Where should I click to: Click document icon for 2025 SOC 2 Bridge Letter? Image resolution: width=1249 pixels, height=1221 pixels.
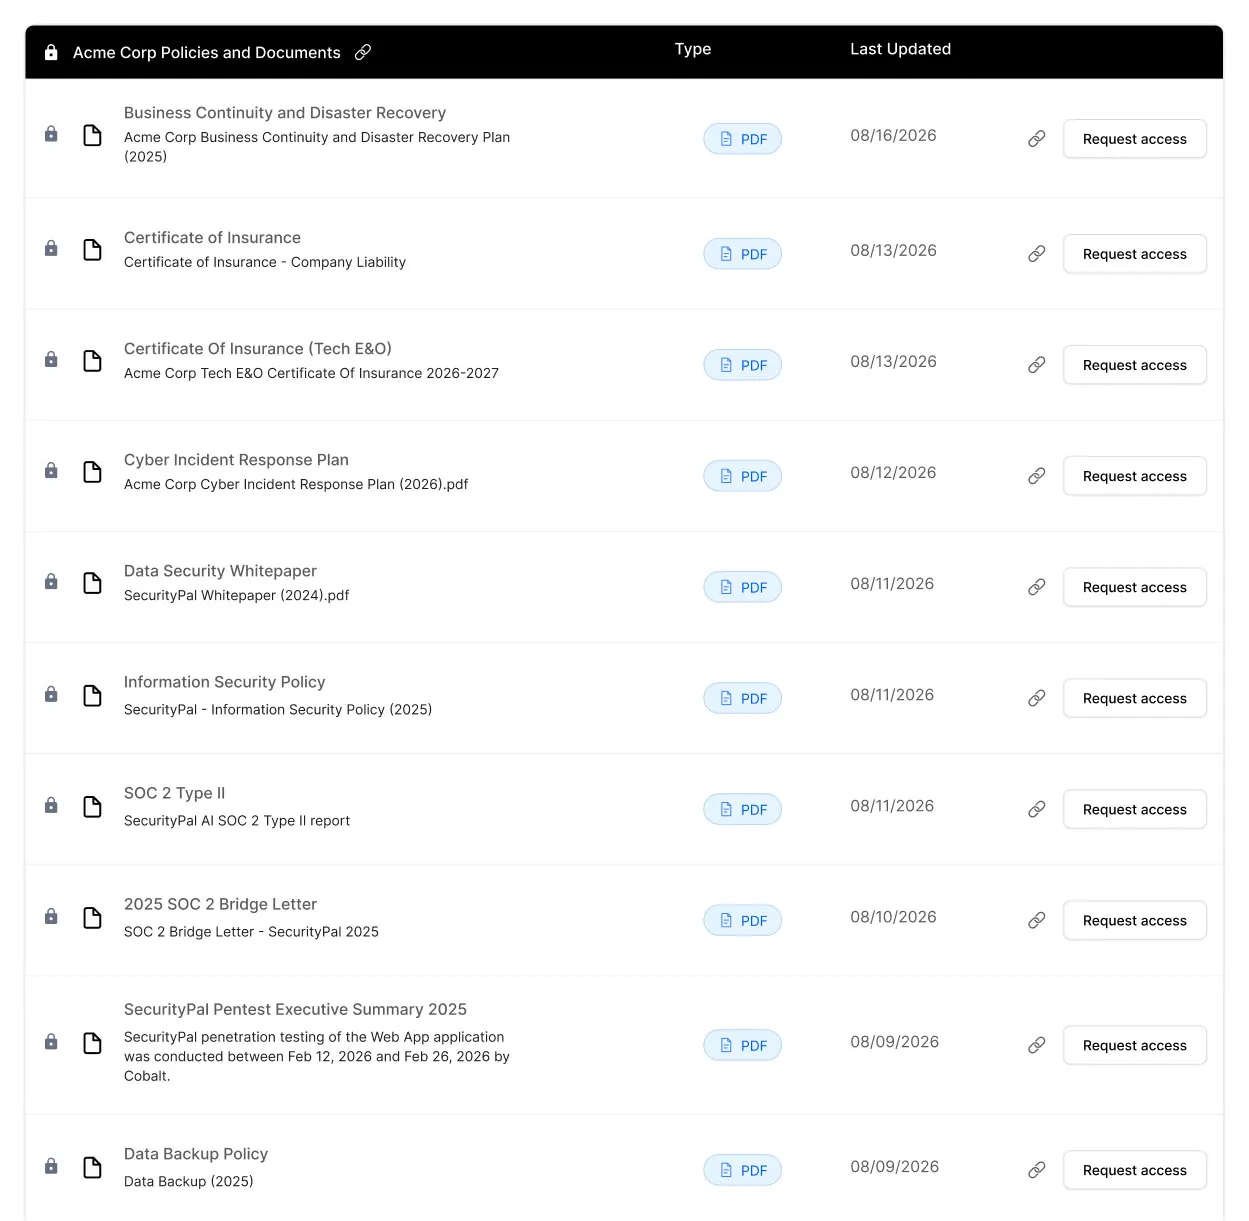coord(92,918)
